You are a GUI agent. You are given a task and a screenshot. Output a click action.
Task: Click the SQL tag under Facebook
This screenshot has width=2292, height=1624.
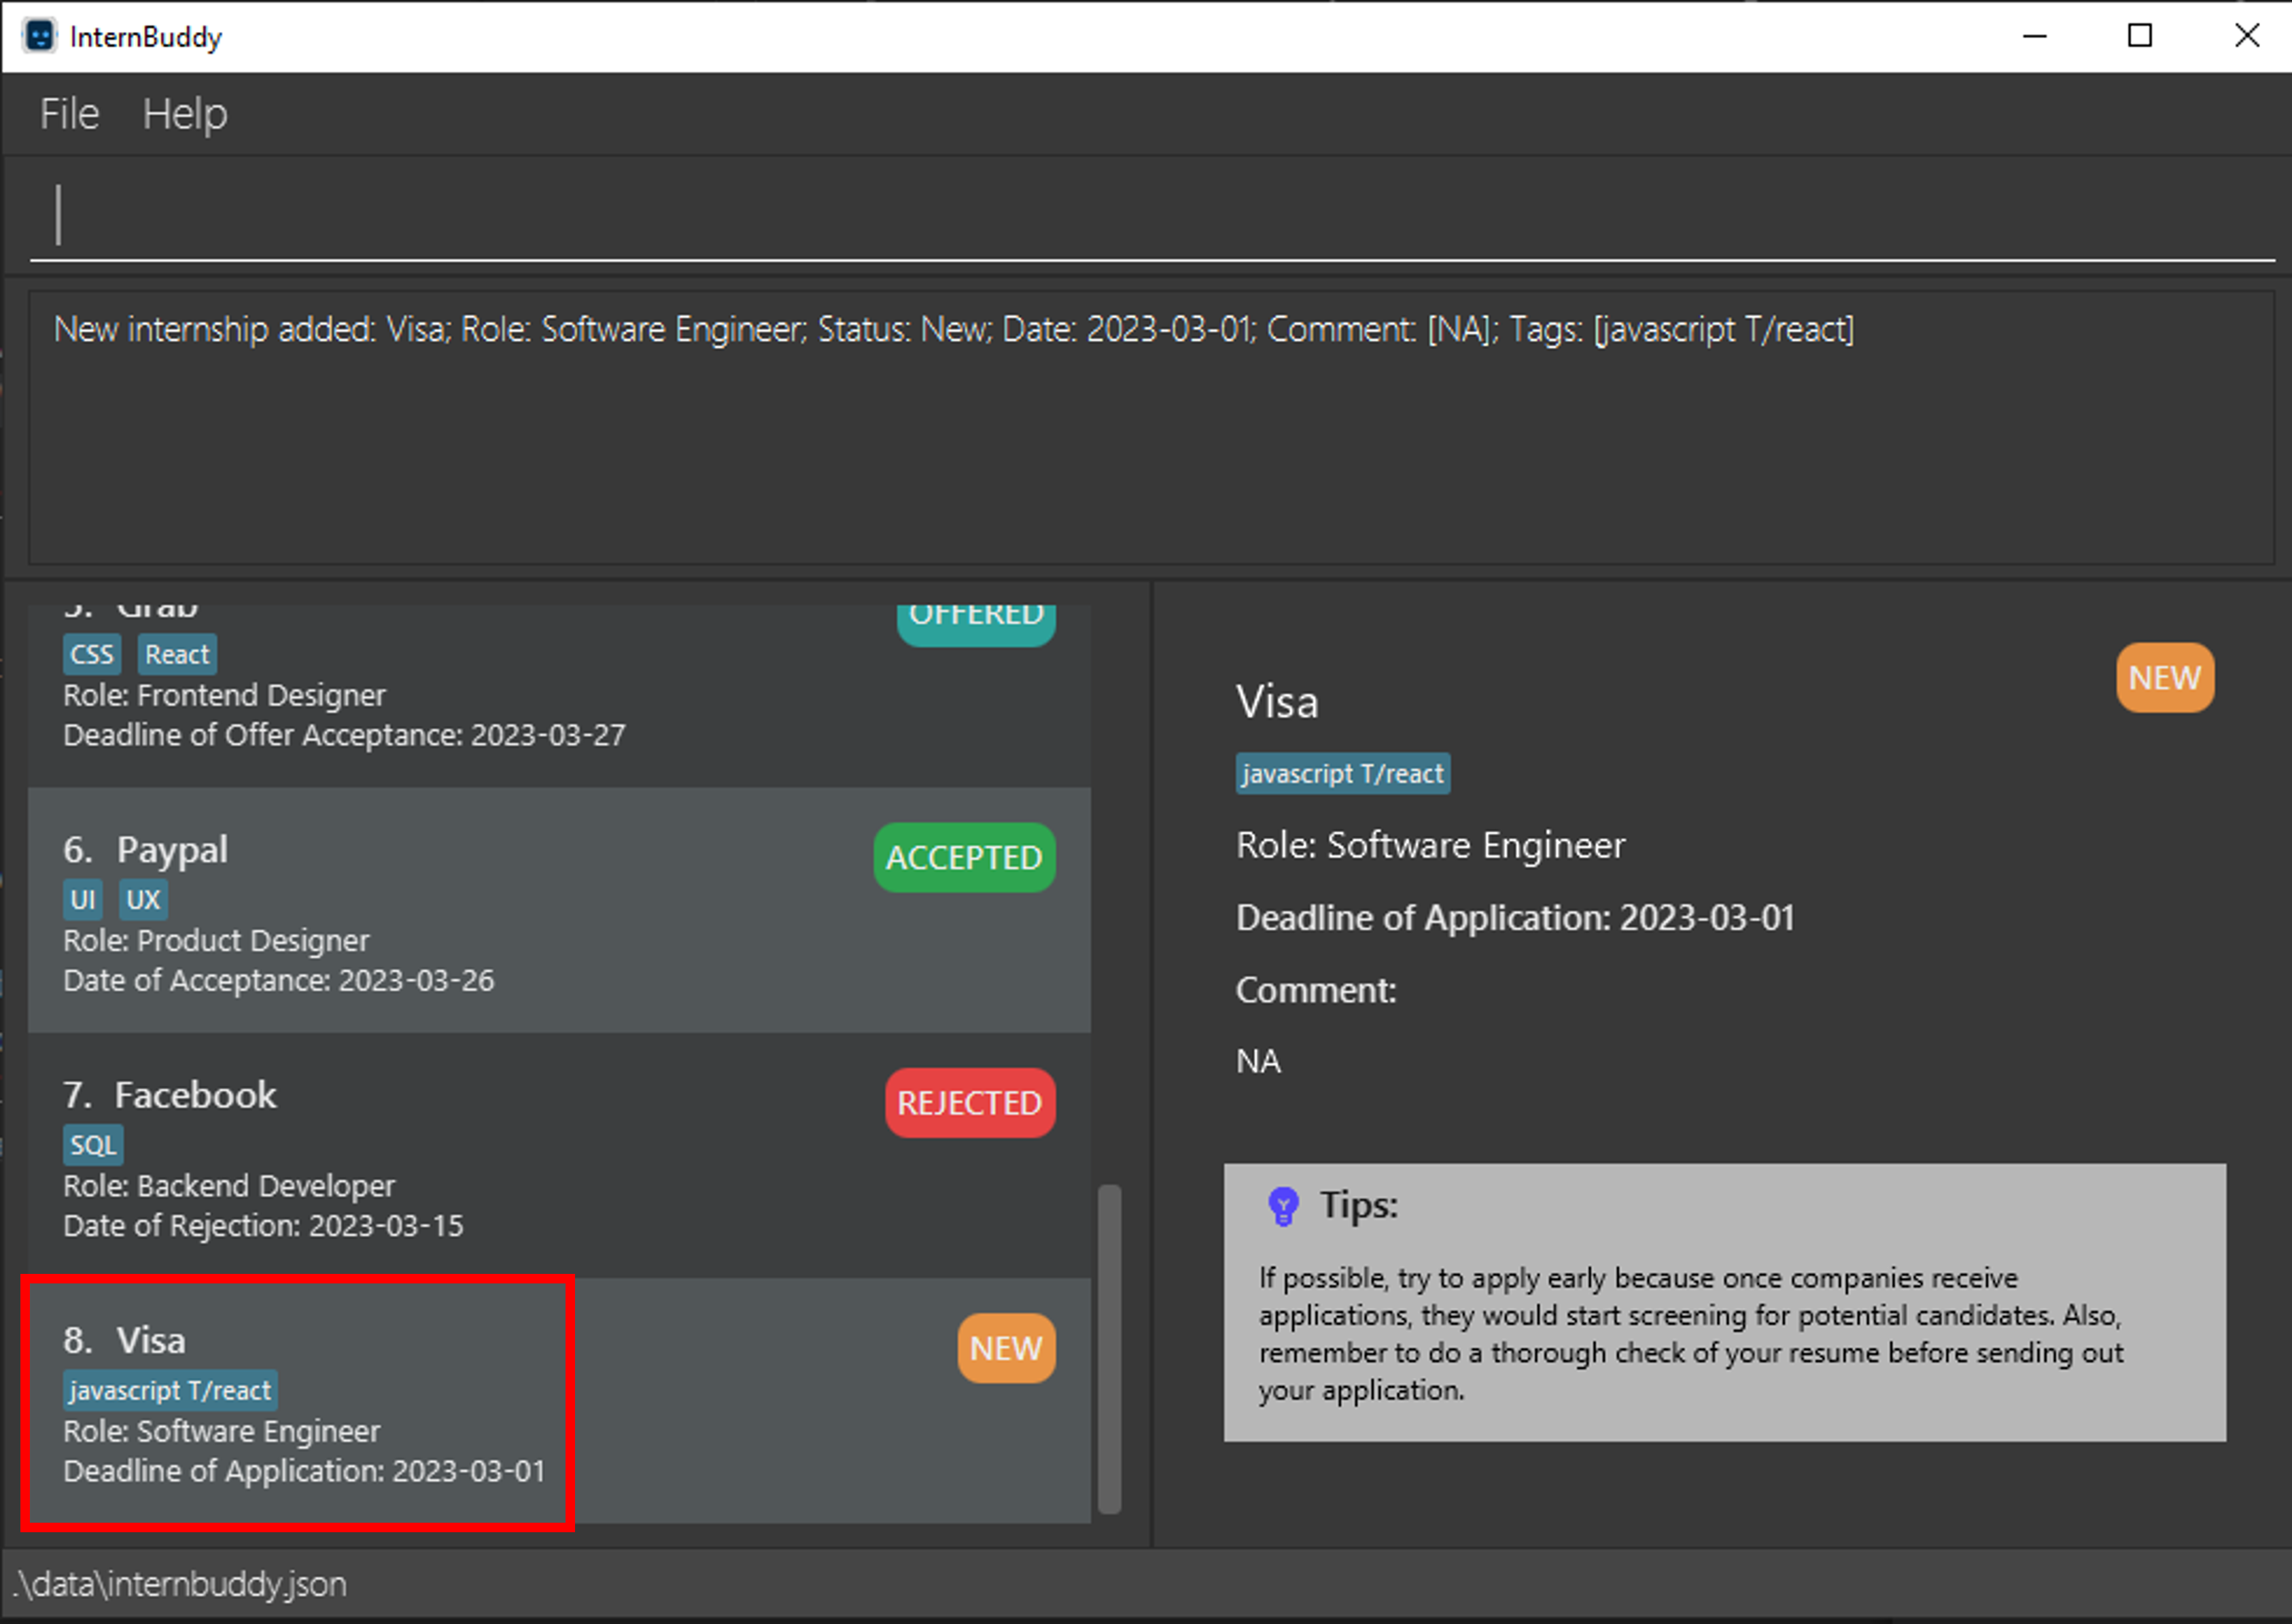[93, 1145]
